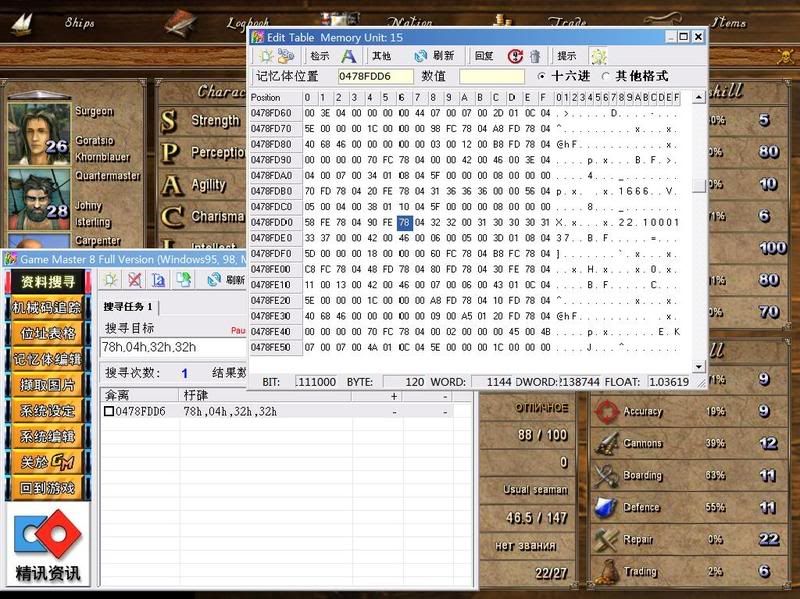Image resolution: width=800 pixels, height=599 pixels.
Task: Click the Strength attribute in the game
Action: pyautogui.click(x=215, y=121)
